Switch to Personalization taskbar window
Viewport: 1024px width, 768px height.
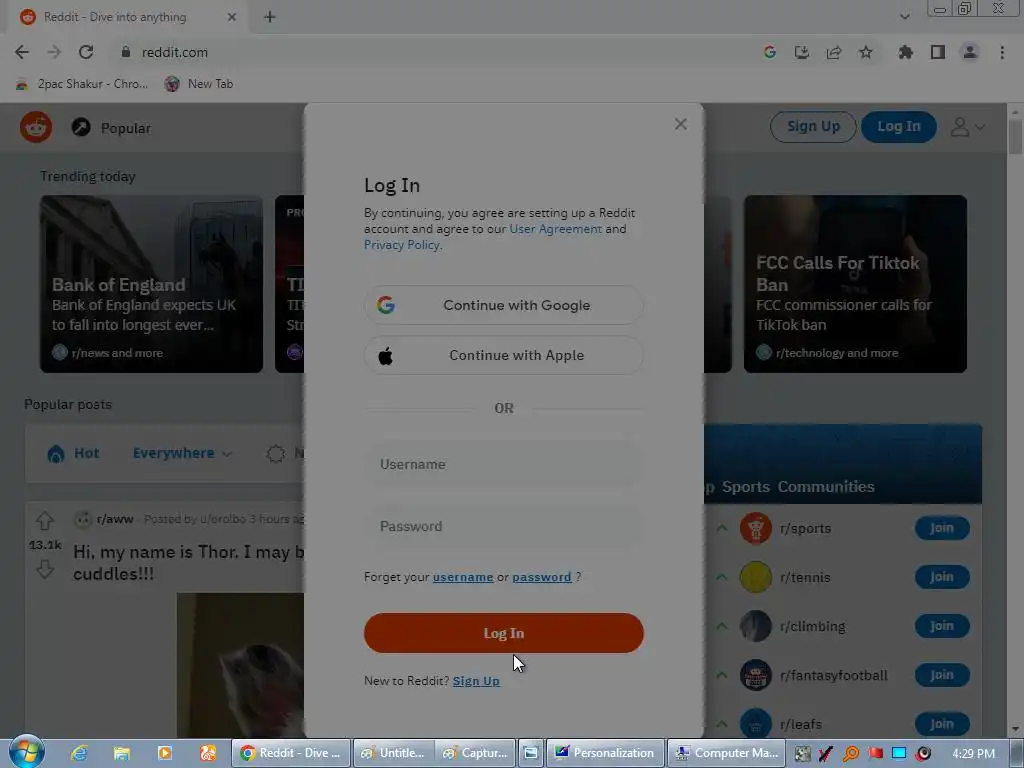point(605,753)
